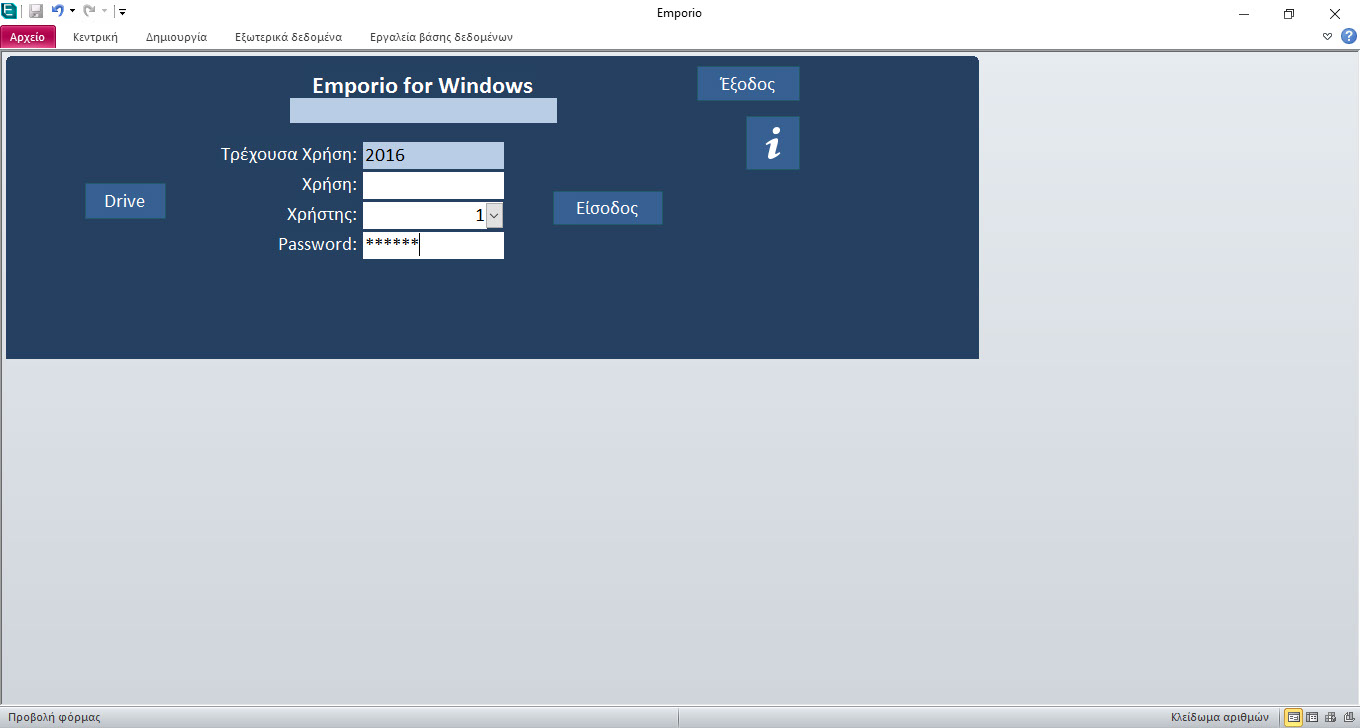Screen dimensions: 1360x728
Task: Open the information 'i' button
Action: (772, 143)
